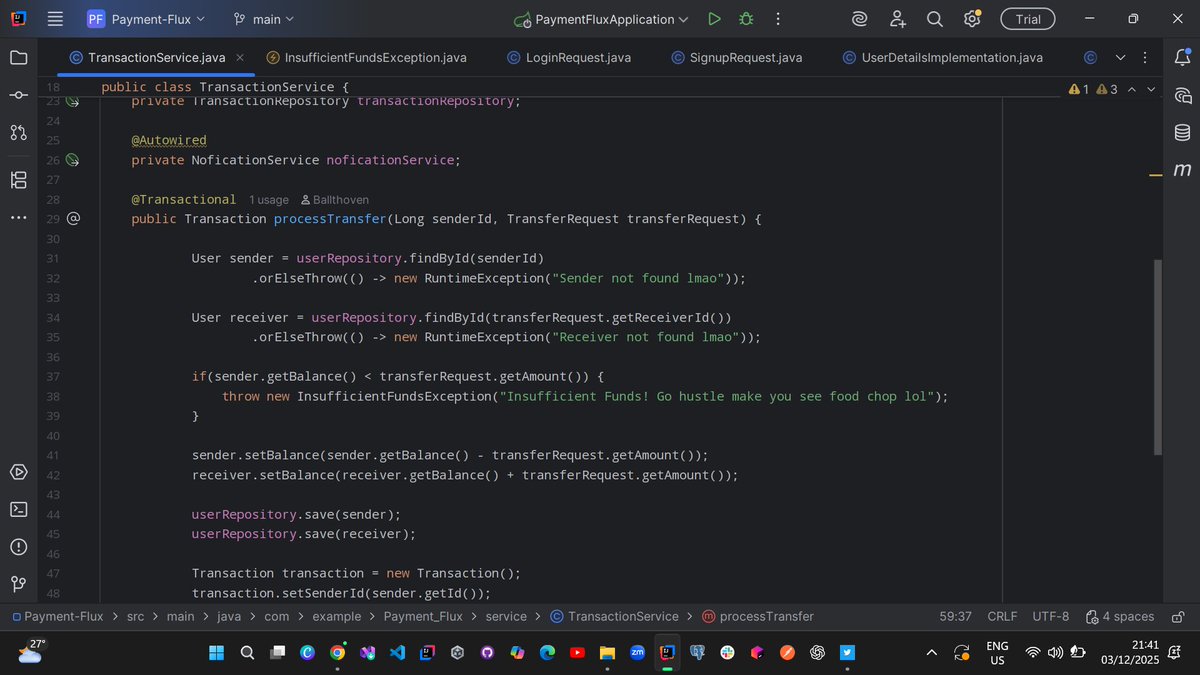Show hidden editor tabs dropdown

[1120, 58]
